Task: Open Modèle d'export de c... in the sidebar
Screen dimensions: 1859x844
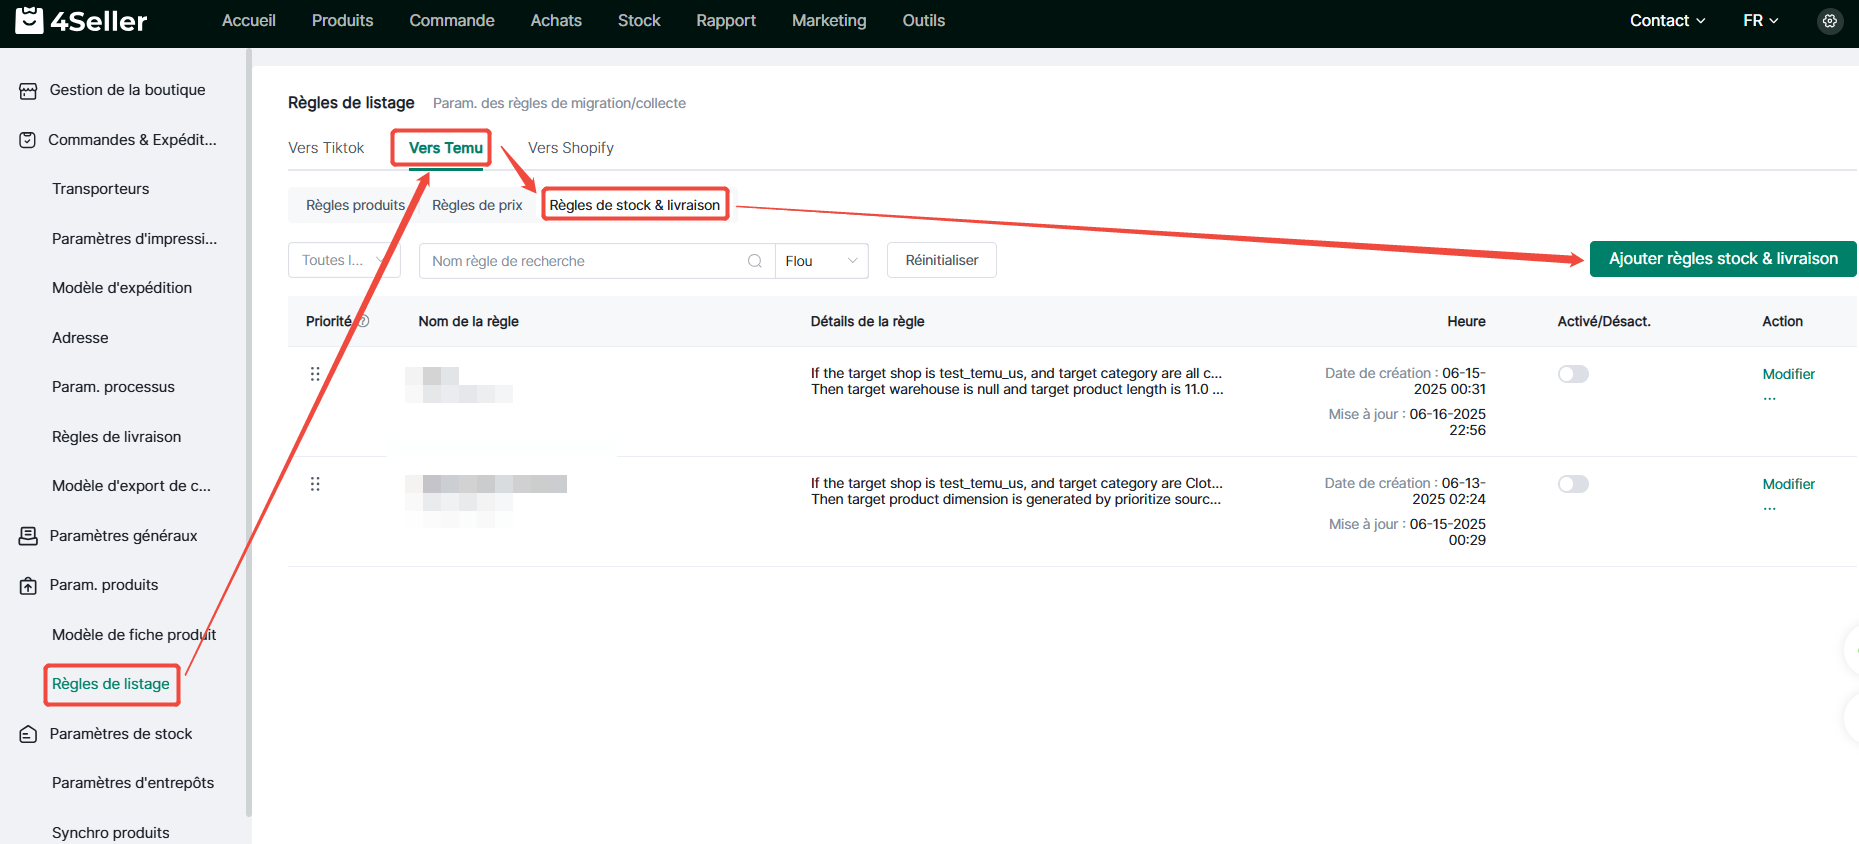Action: click(131, 486)
